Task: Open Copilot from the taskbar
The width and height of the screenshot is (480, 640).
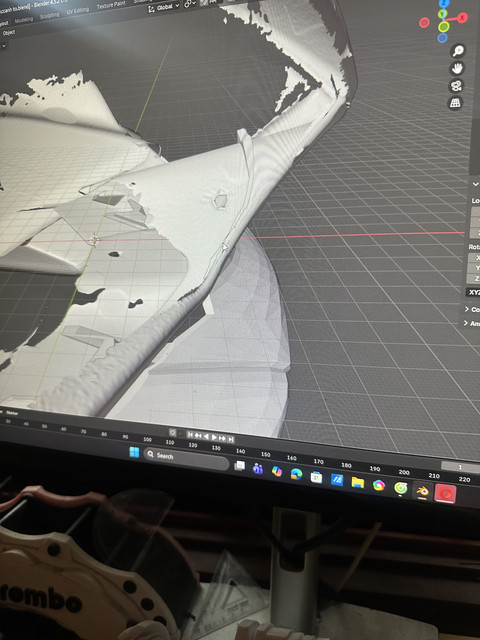Action: (x=277, y=471)
